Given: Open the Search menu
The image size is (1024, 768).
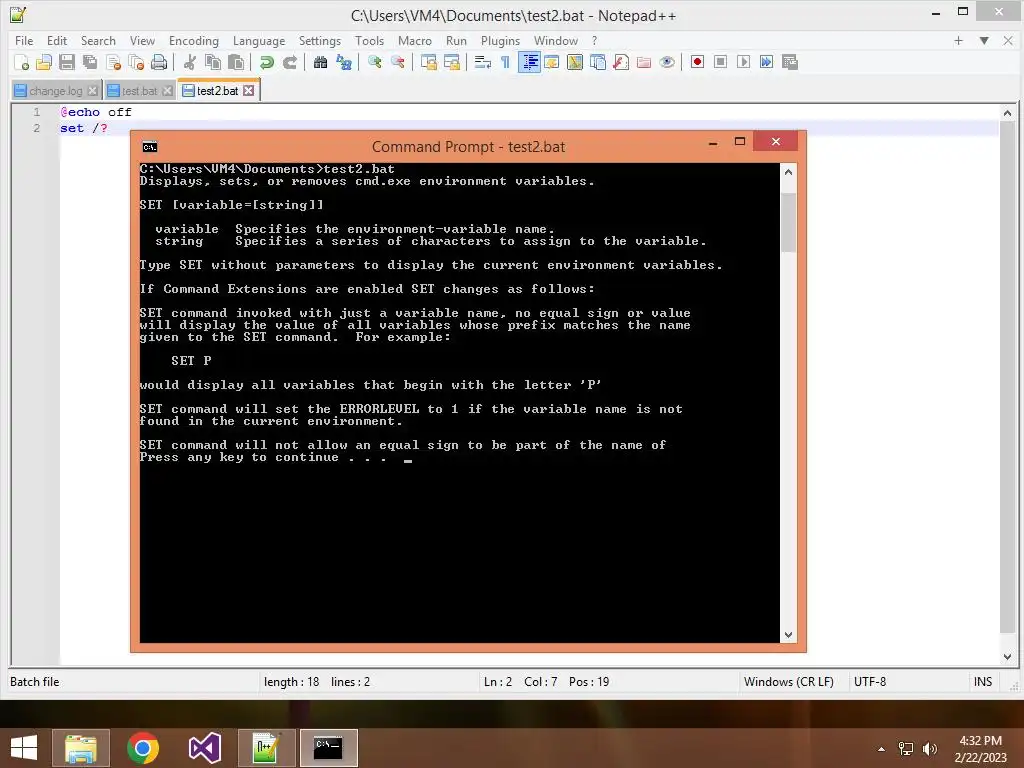Looking at the screenshot, I should [98, 40].
